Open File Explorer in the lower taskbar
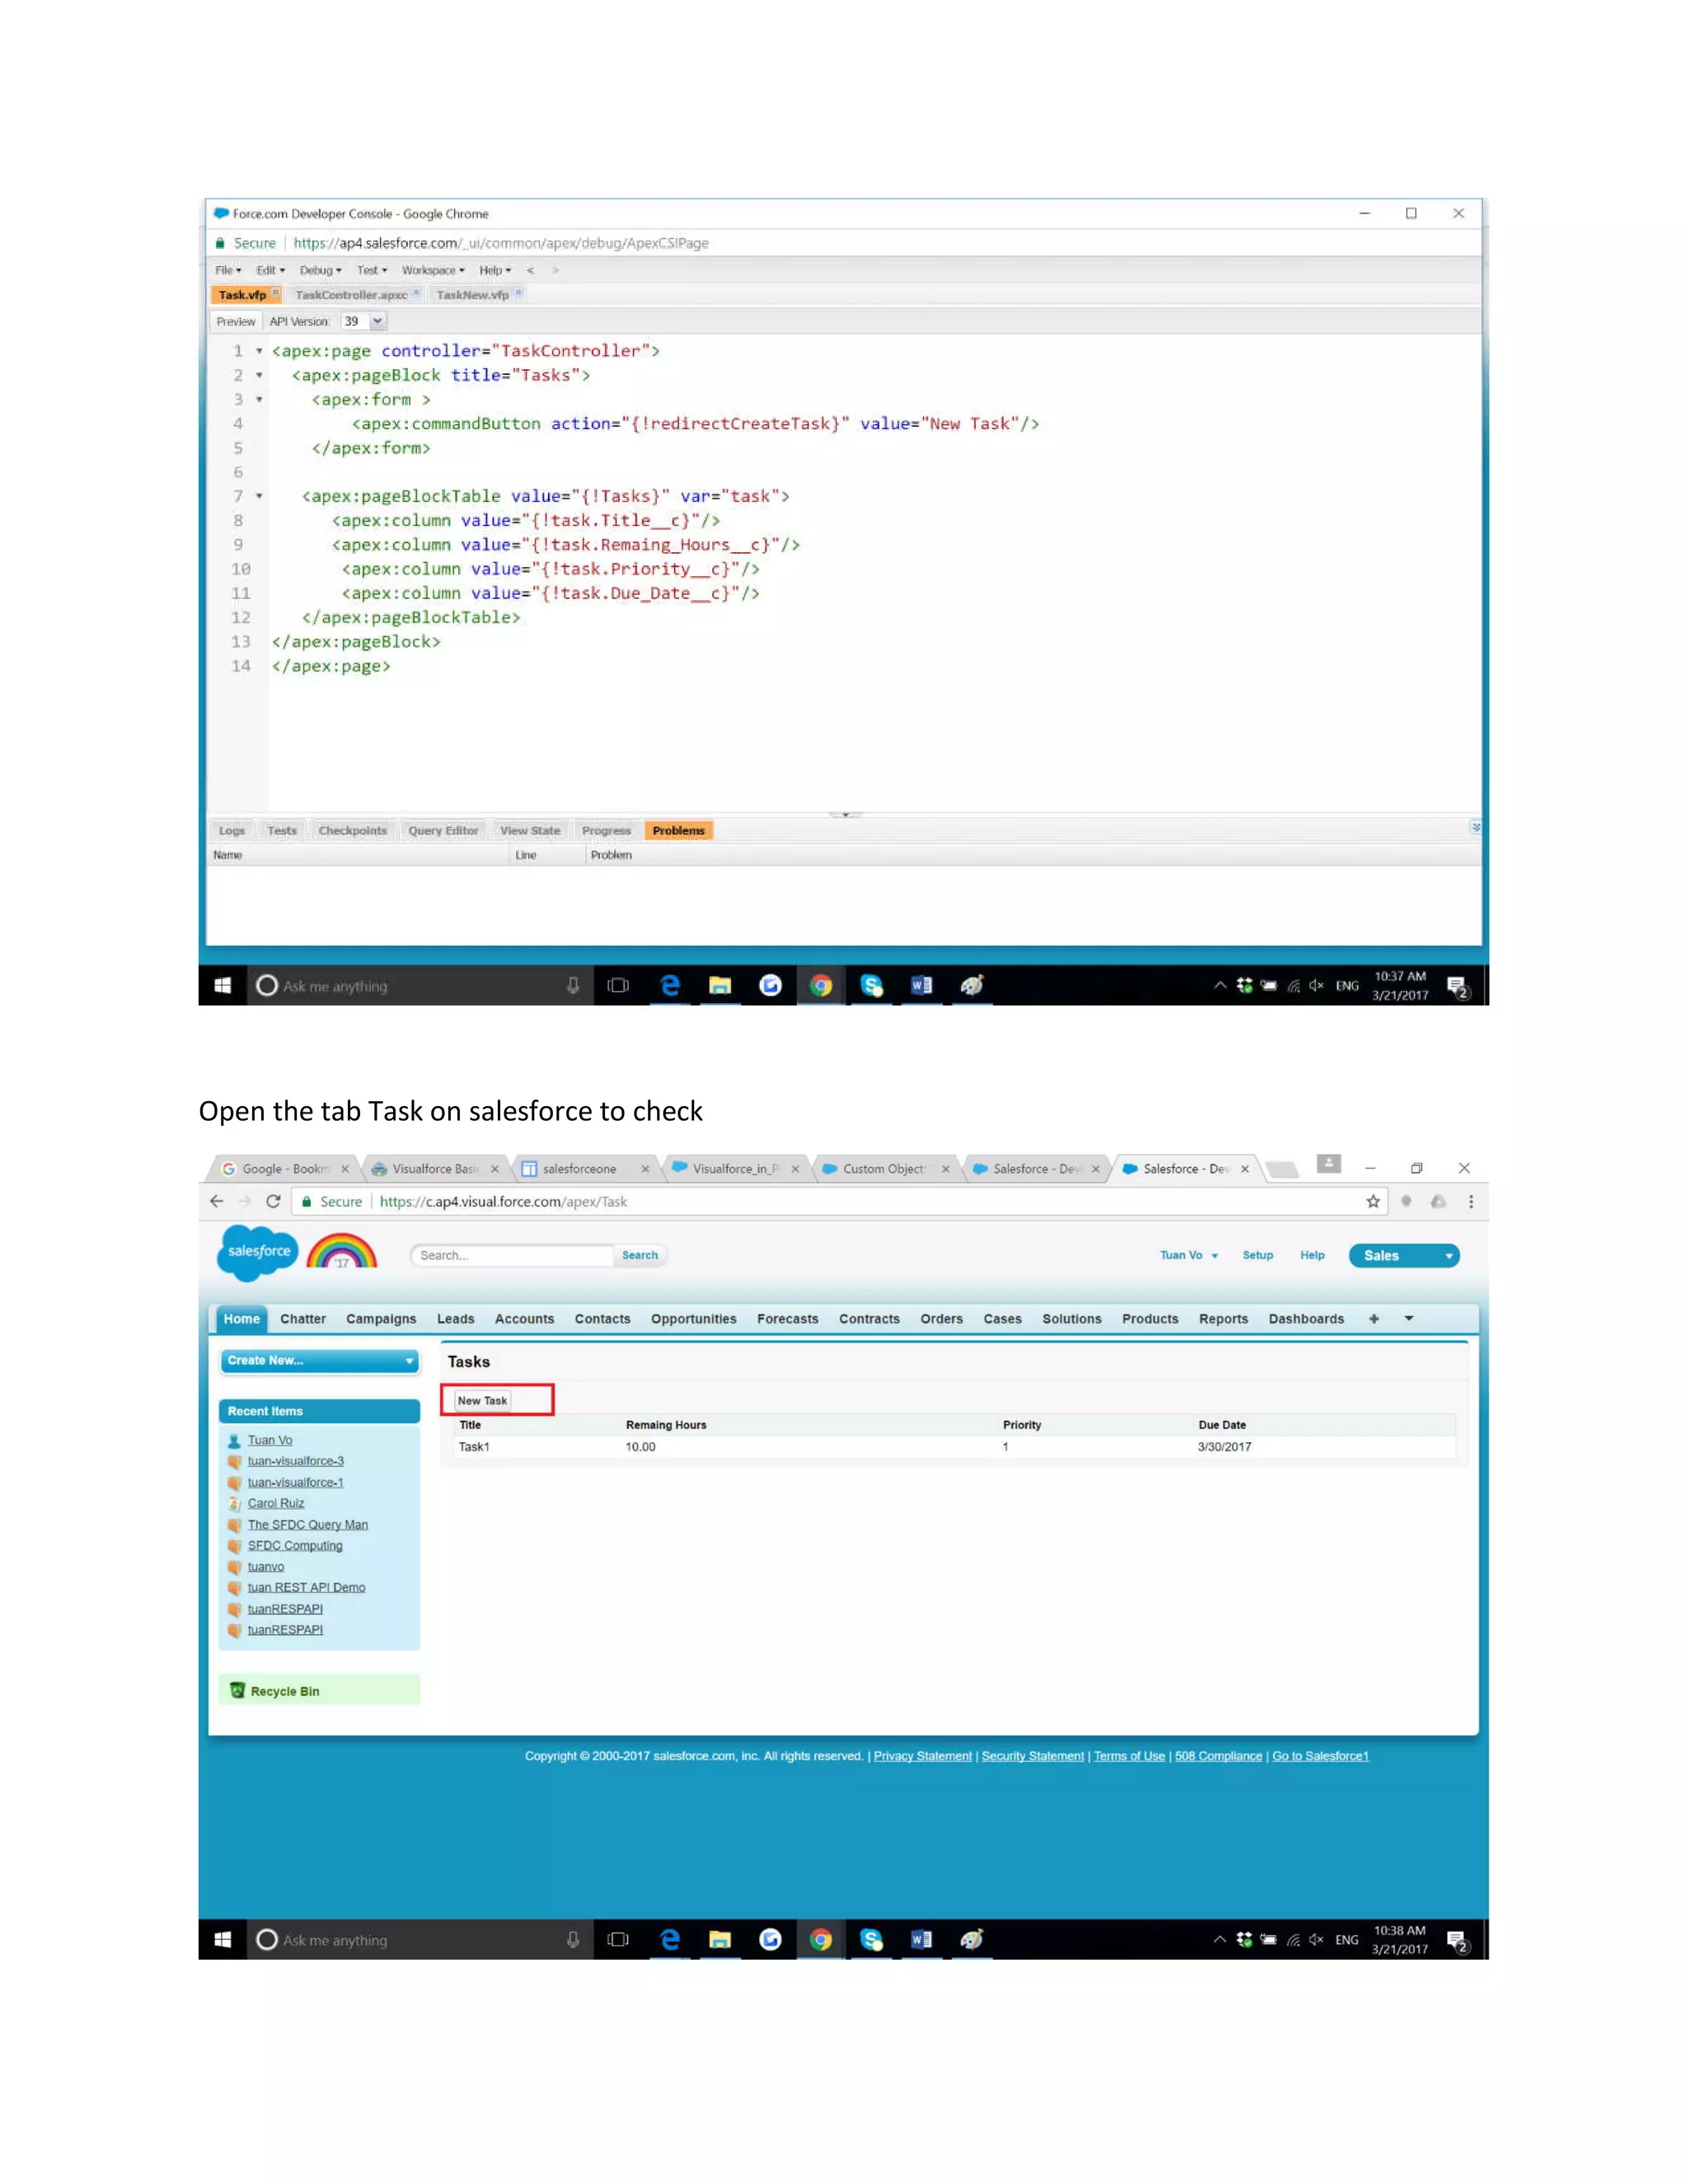The width and height of the screenshot is (1688, 2184). 720,1940
